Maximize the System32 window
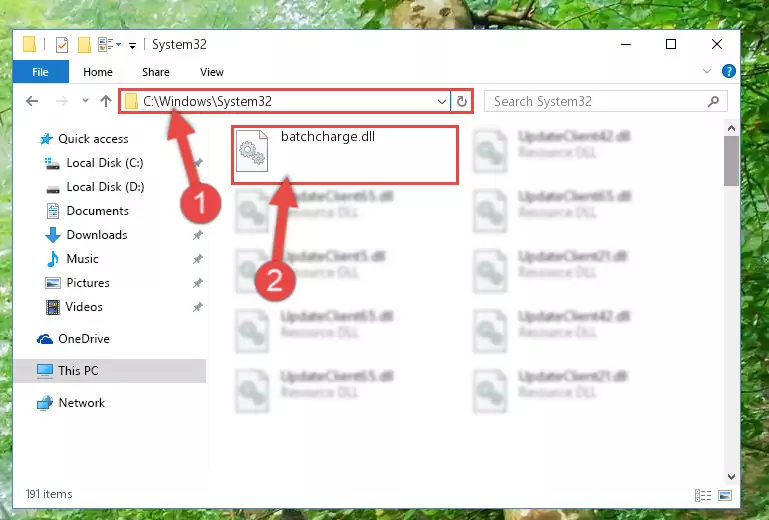The width and height of the screenshot is (769, 520). click(671, 45)
